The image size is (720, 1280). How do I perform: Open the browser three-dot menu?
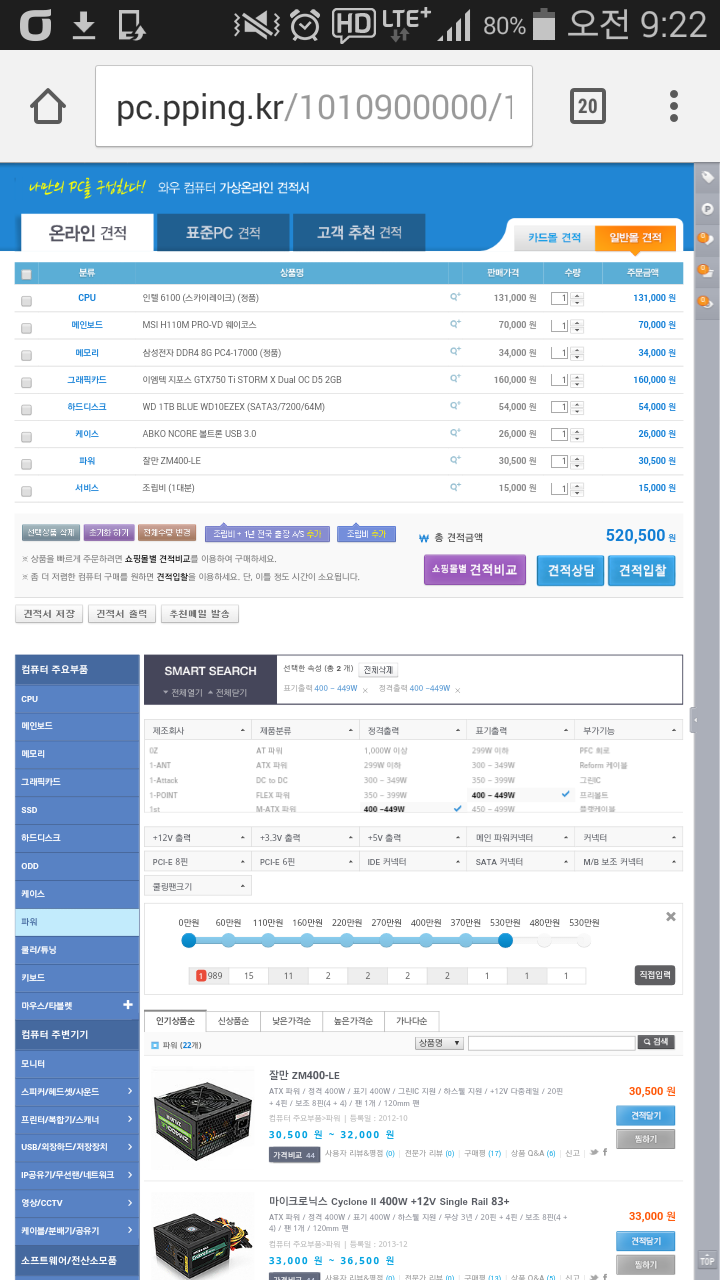tap(675, 106)
